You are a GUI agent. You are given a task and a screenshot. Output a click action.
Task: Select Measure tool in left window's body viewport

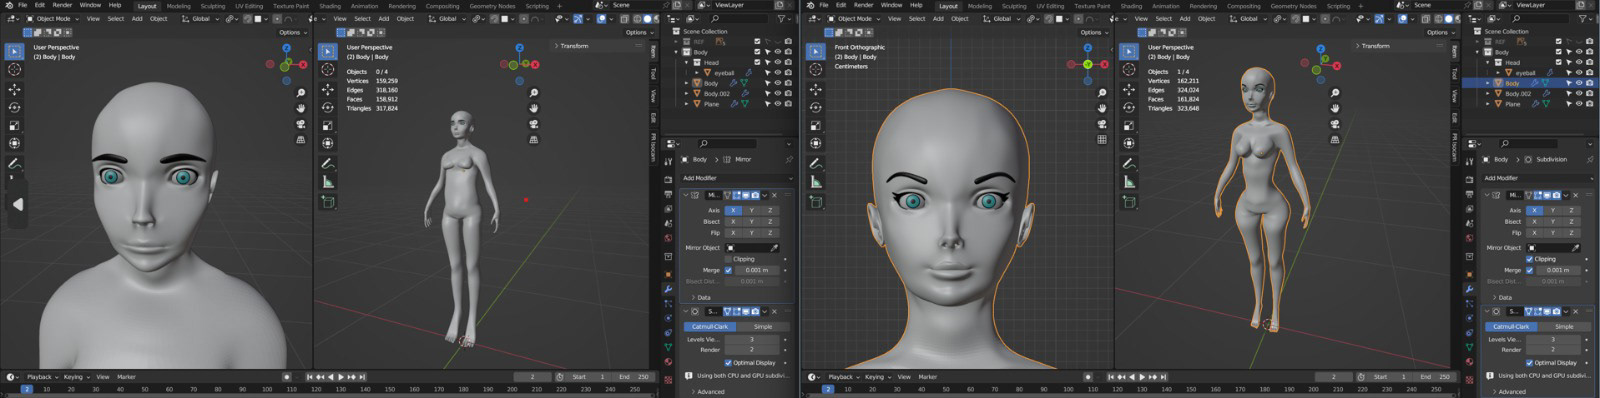coord(328,182)
